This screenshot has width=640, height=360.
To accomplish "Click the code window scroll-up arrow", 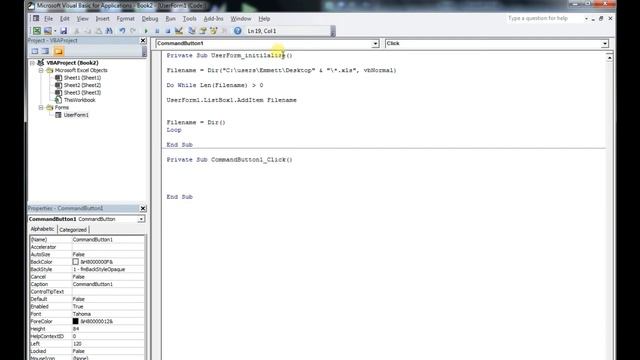I will click(x=609, y=58).
